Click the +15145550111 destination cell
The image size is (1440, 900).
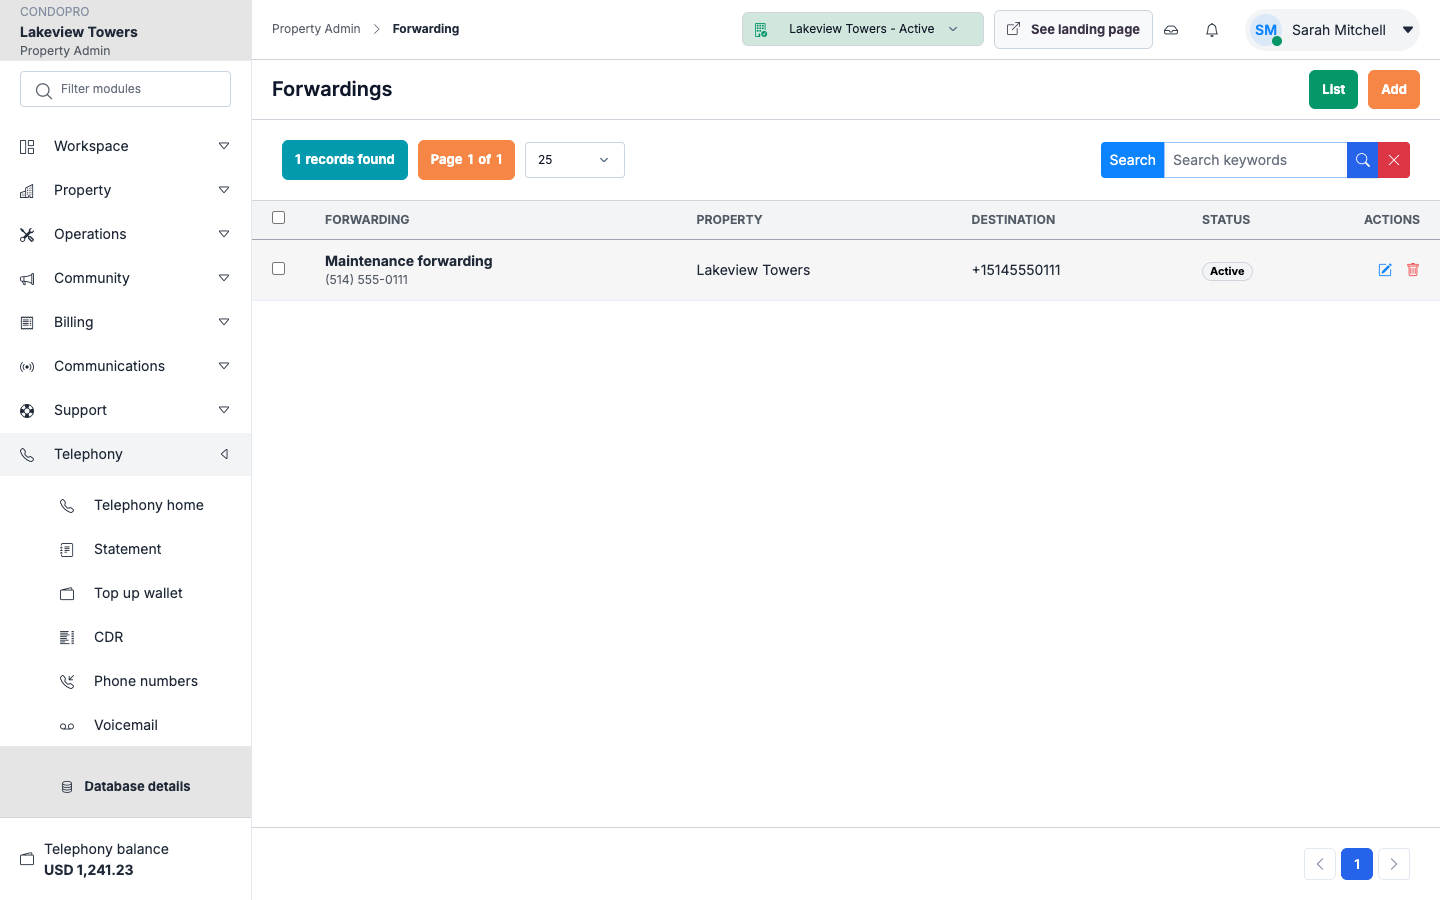tap(1016, 270)
